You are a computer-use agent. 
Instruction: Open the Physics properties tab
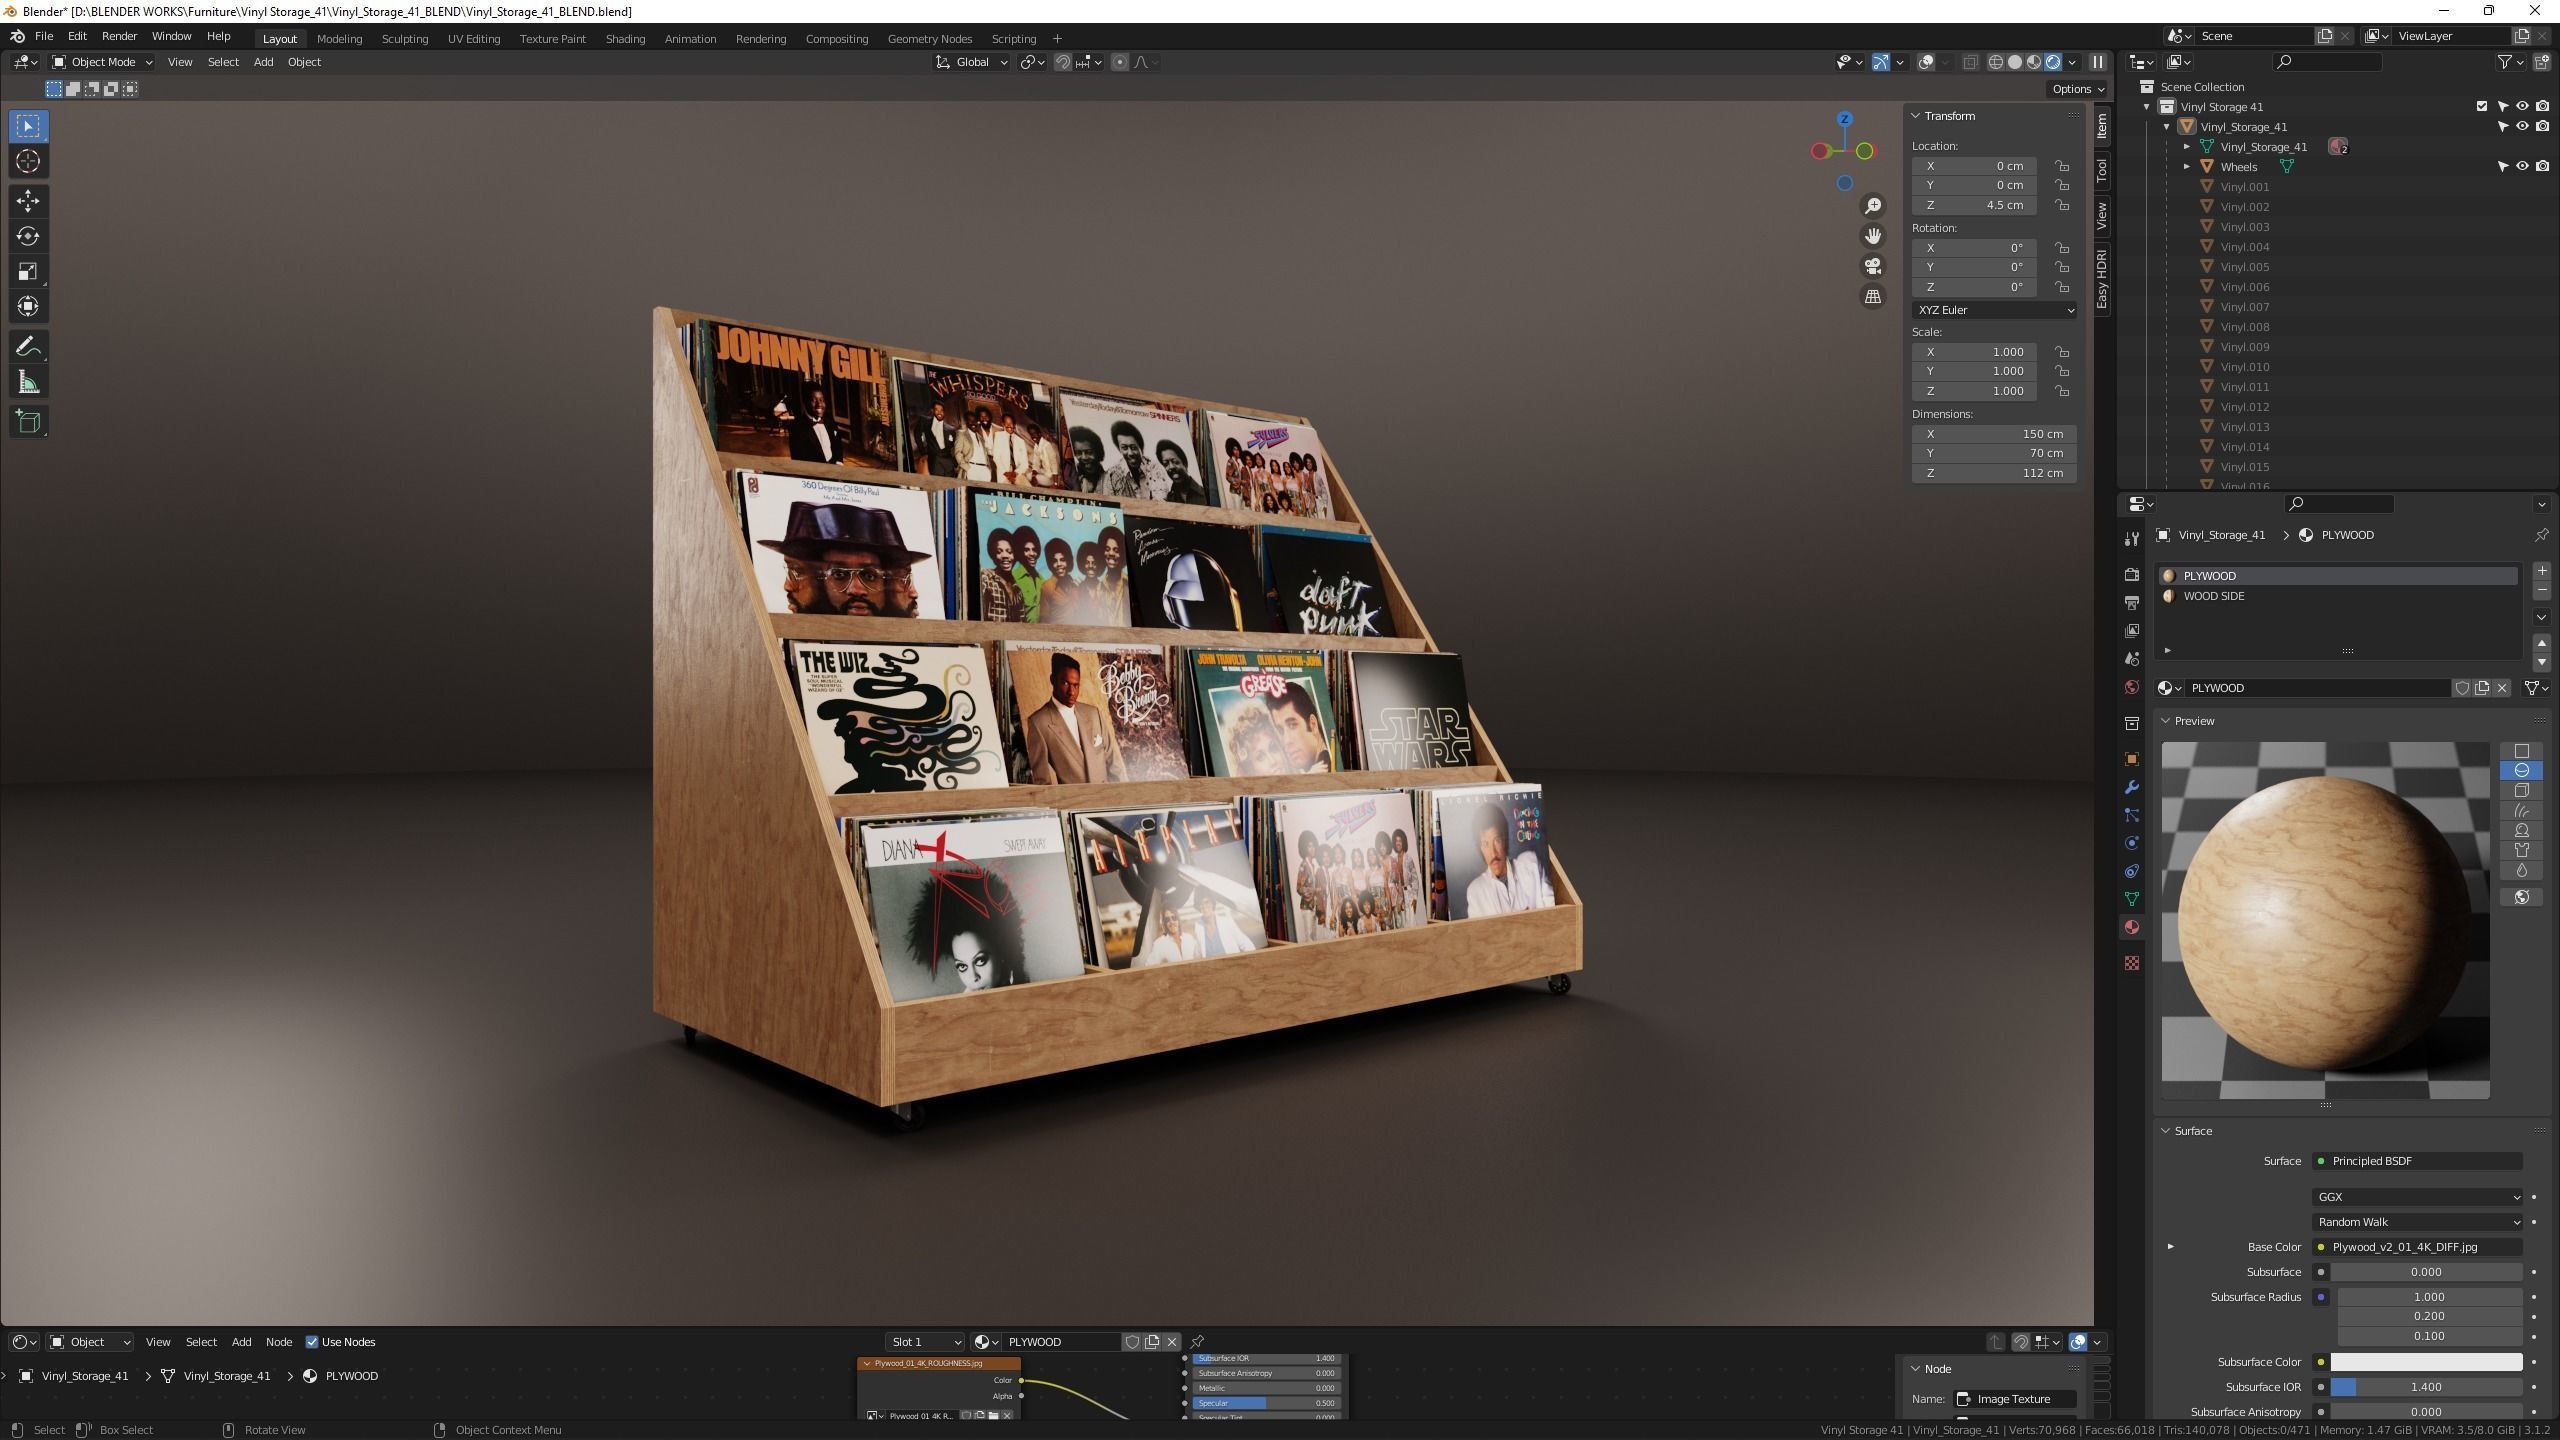[x=2132, y=843]
